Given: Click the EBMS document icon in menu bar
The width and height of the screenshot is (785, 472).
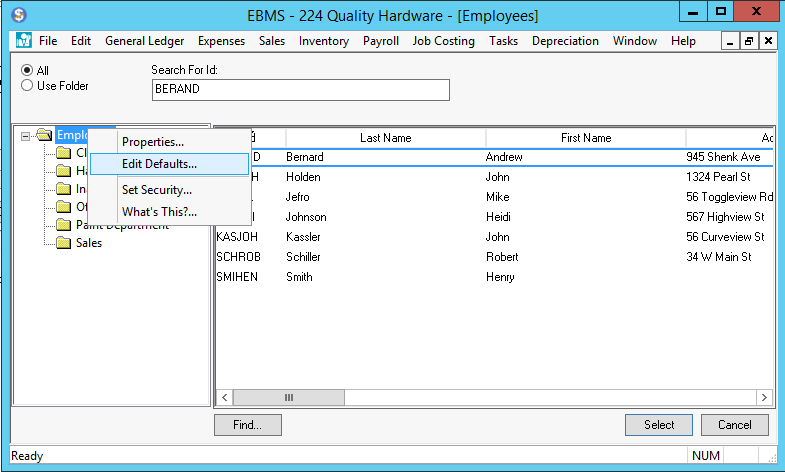Looking at the screenshot, I should coord(24,41).
